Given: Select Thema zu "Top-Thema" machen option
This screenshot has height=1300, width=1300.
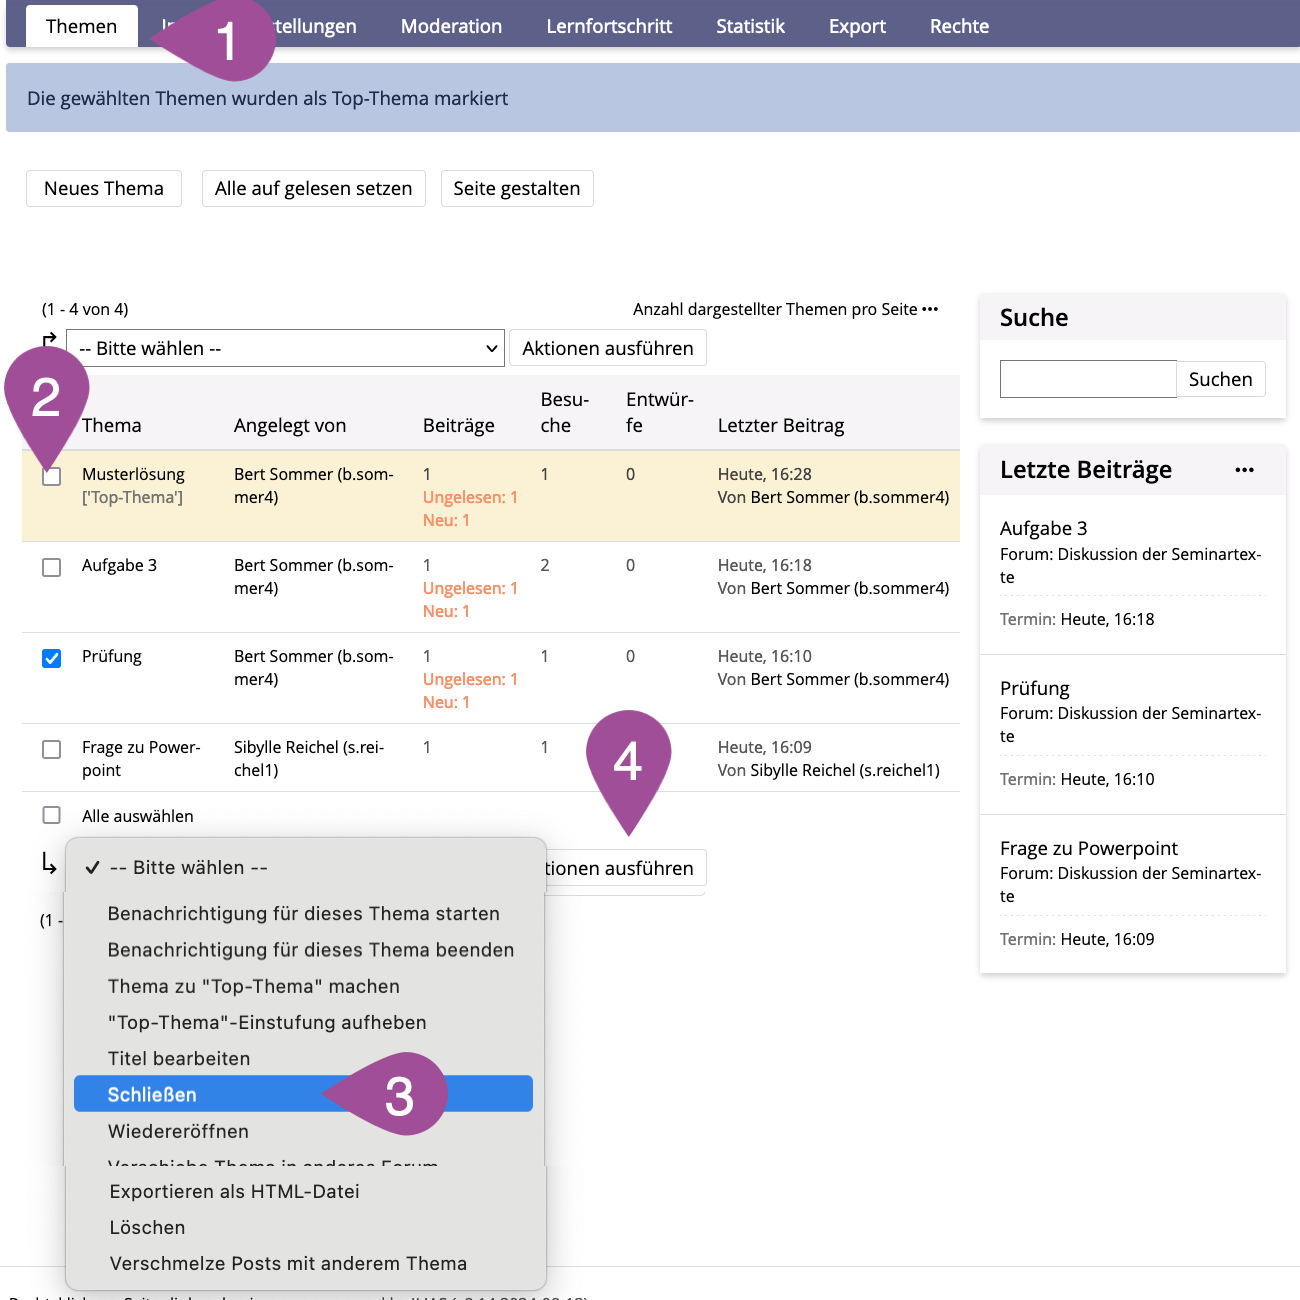Looking at the screenshot, I should (253, 986).
